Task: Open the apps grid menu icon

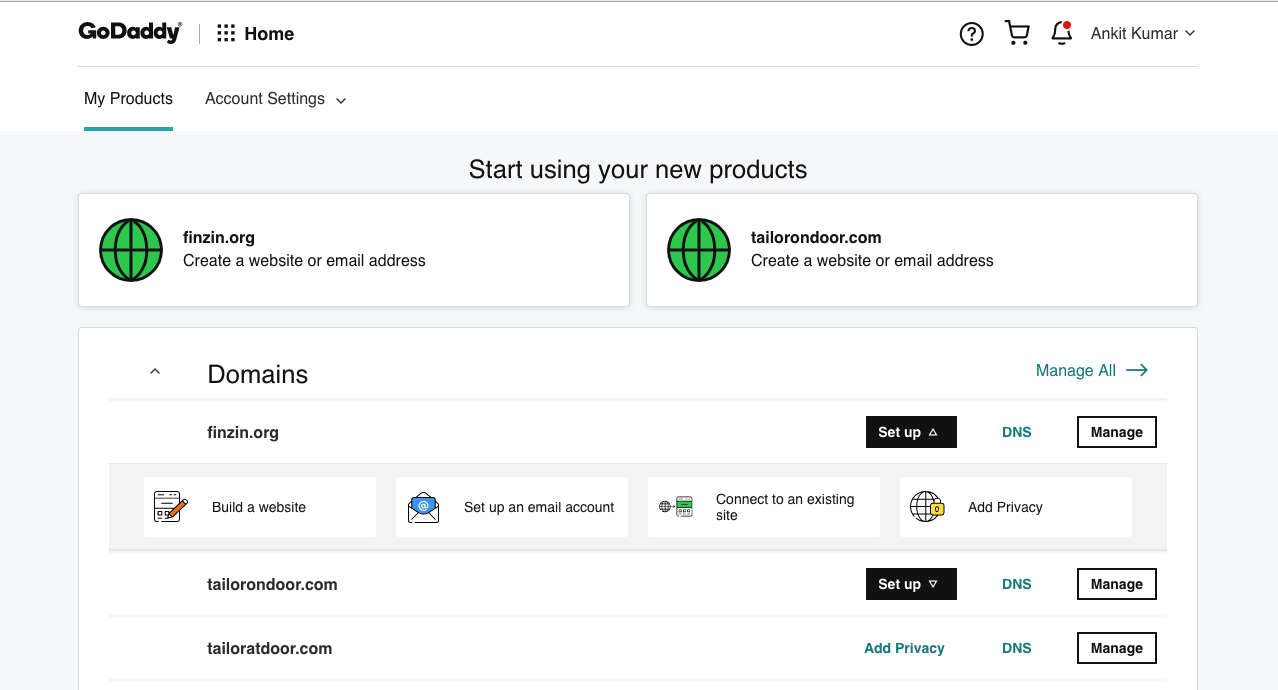Action: [226, 34]
